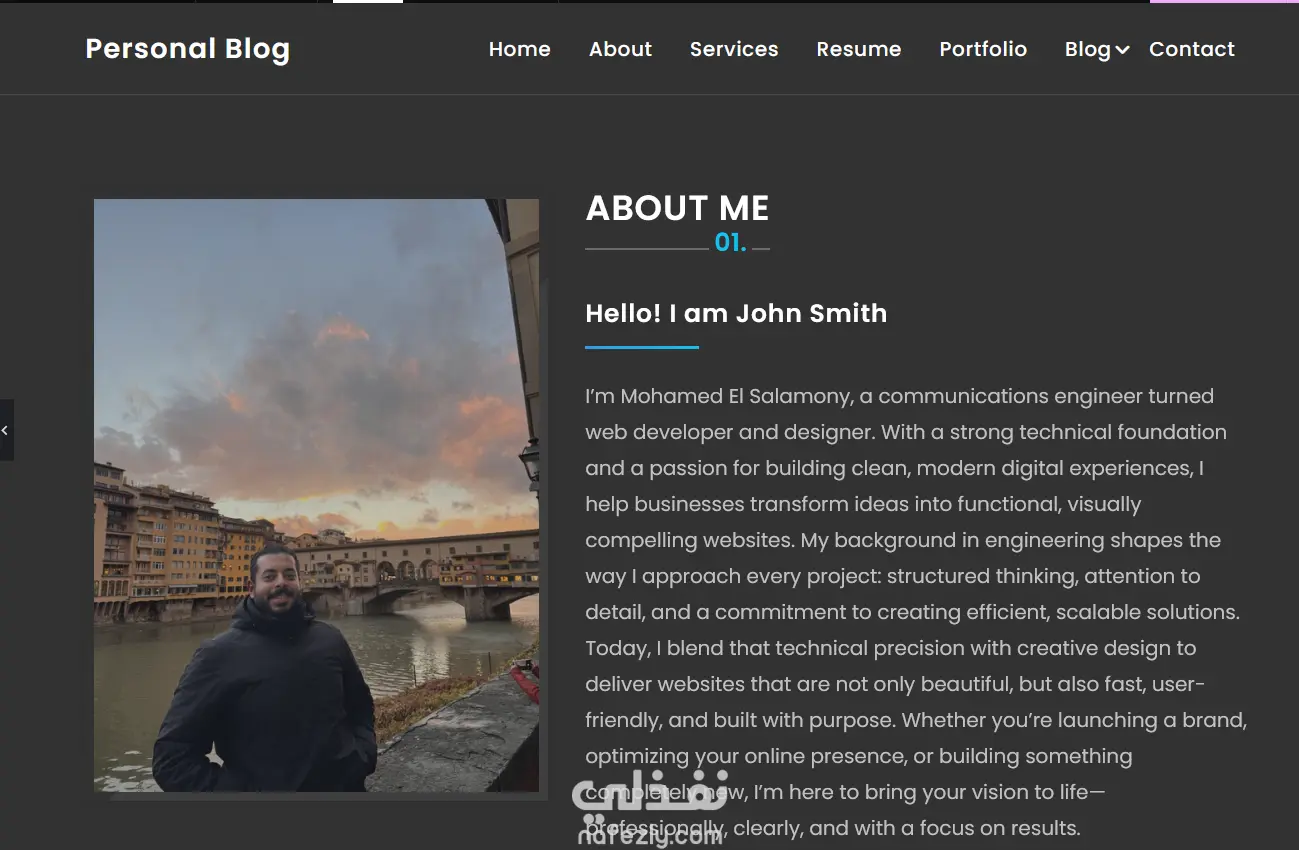Click the nafezly.com watermark text
This screenshot has width=1299, height=850.
point(650,835)
